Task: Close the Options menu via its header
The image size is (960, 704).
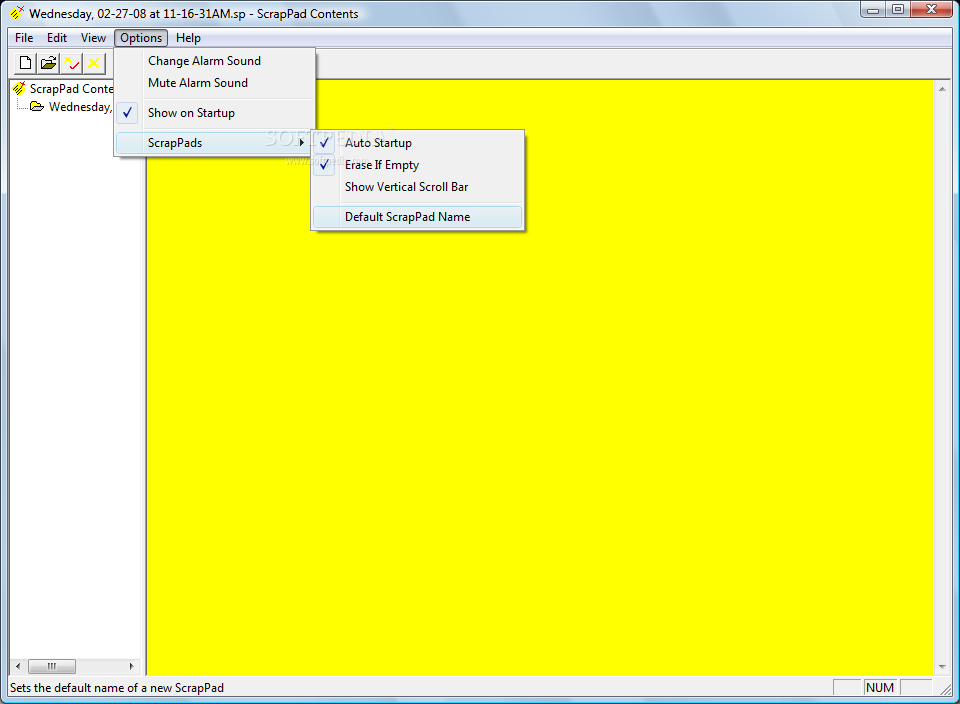Action: tap(141, 38)
